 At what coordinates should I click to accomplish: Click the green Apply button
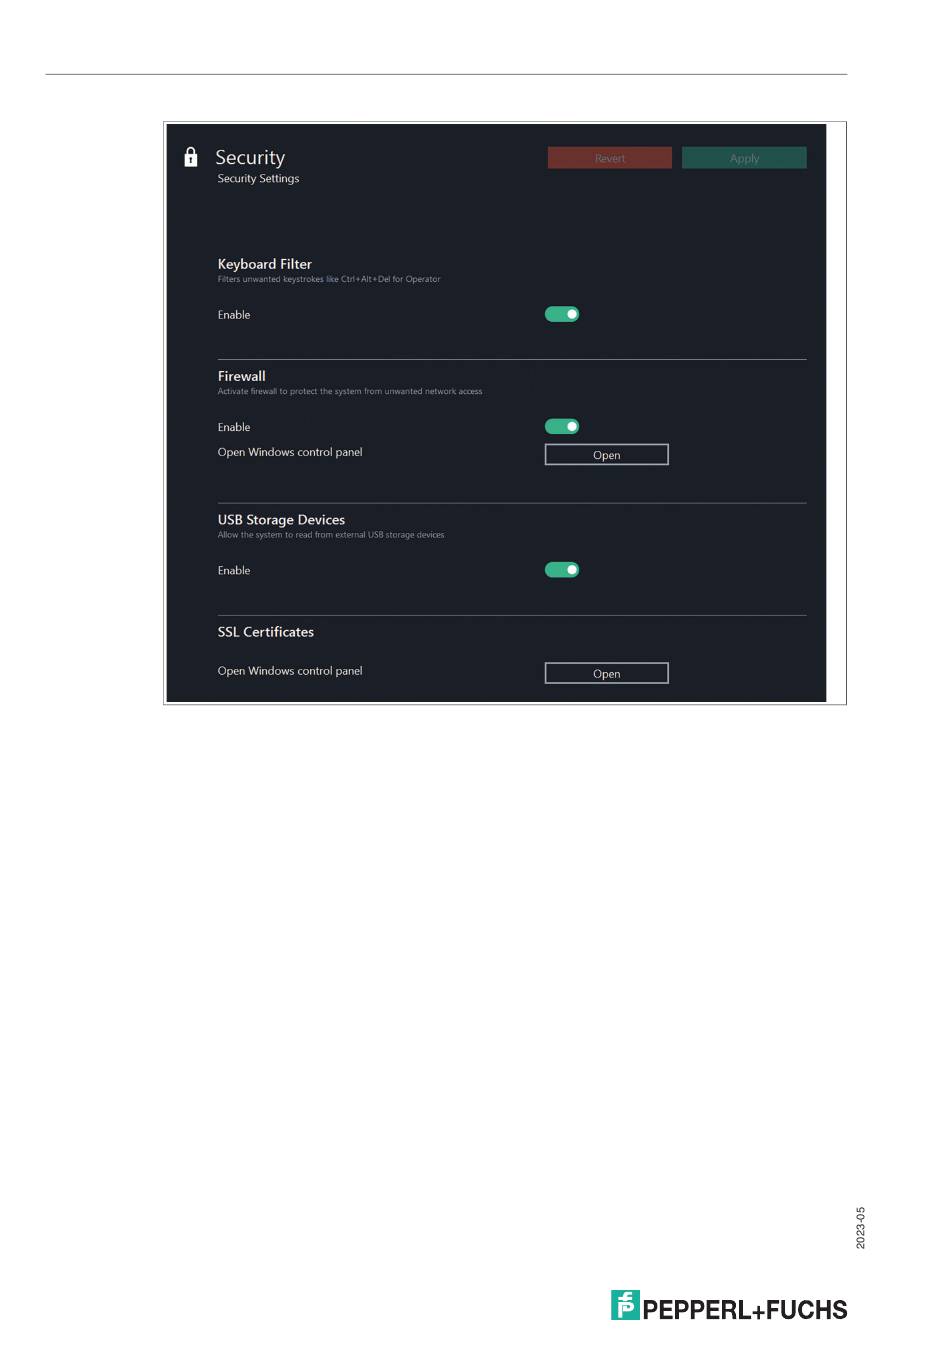pyautogui.click(x=744, y=158)
